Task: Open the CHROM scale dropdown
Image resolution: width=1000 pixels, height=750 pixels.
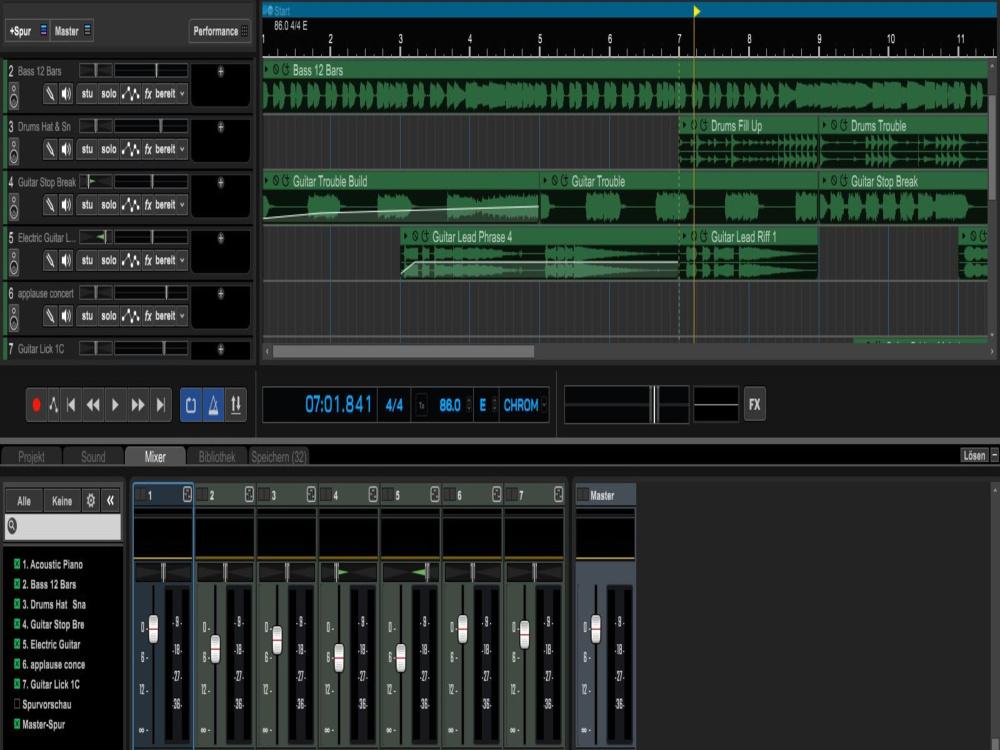Action: pos(524,405)
